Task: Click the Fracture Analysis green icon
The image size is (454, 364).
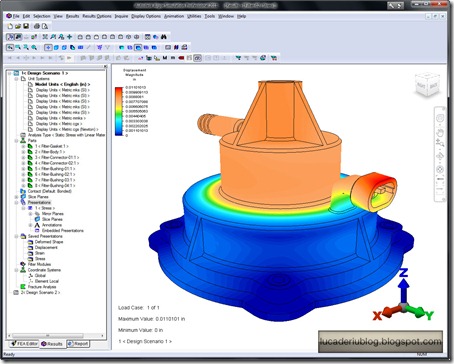Action: [23, 287]
